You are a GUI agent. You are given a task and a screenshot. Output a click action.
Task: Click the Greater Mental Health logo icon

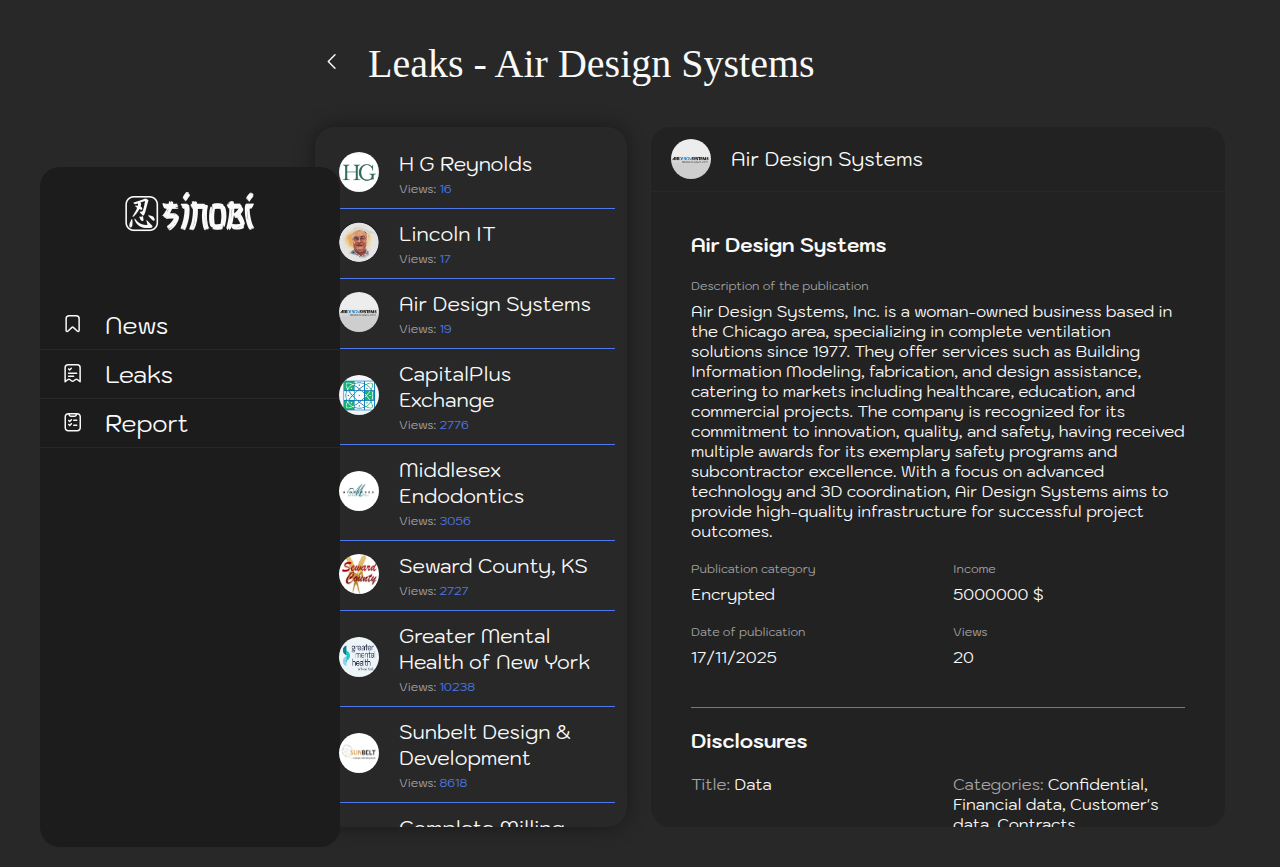click(x=359, y=657)
